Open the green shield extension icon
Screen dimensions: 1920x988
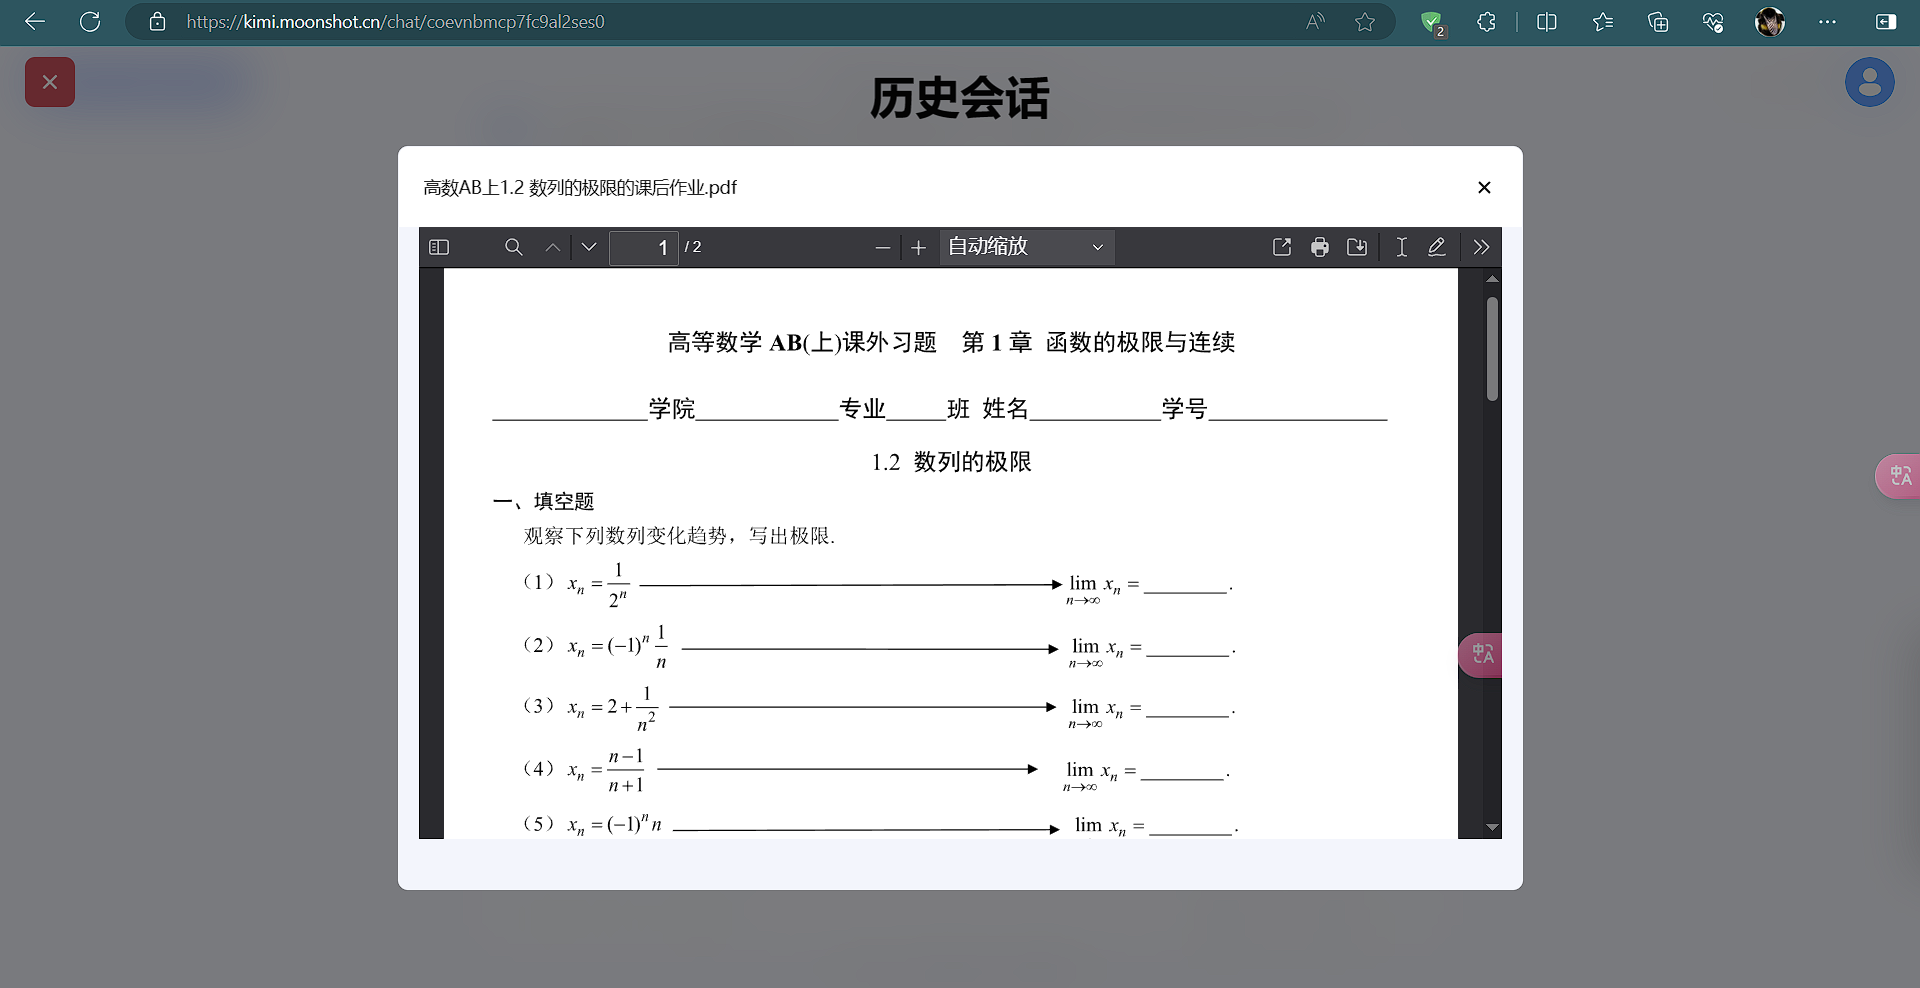(1433, 23)
